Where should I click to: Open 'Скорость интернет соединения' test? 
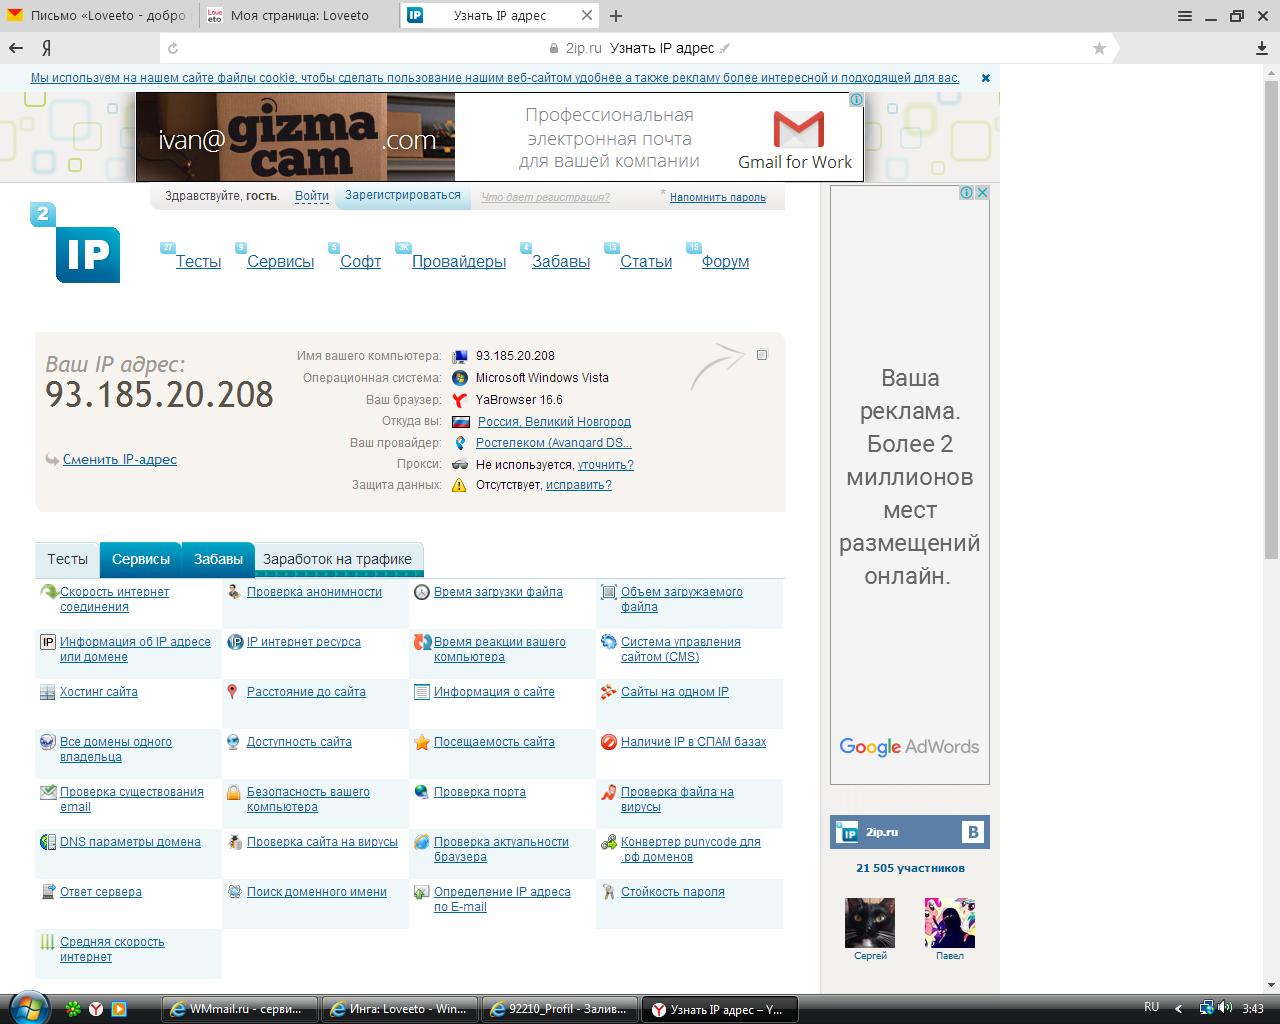tap(114, 599)
